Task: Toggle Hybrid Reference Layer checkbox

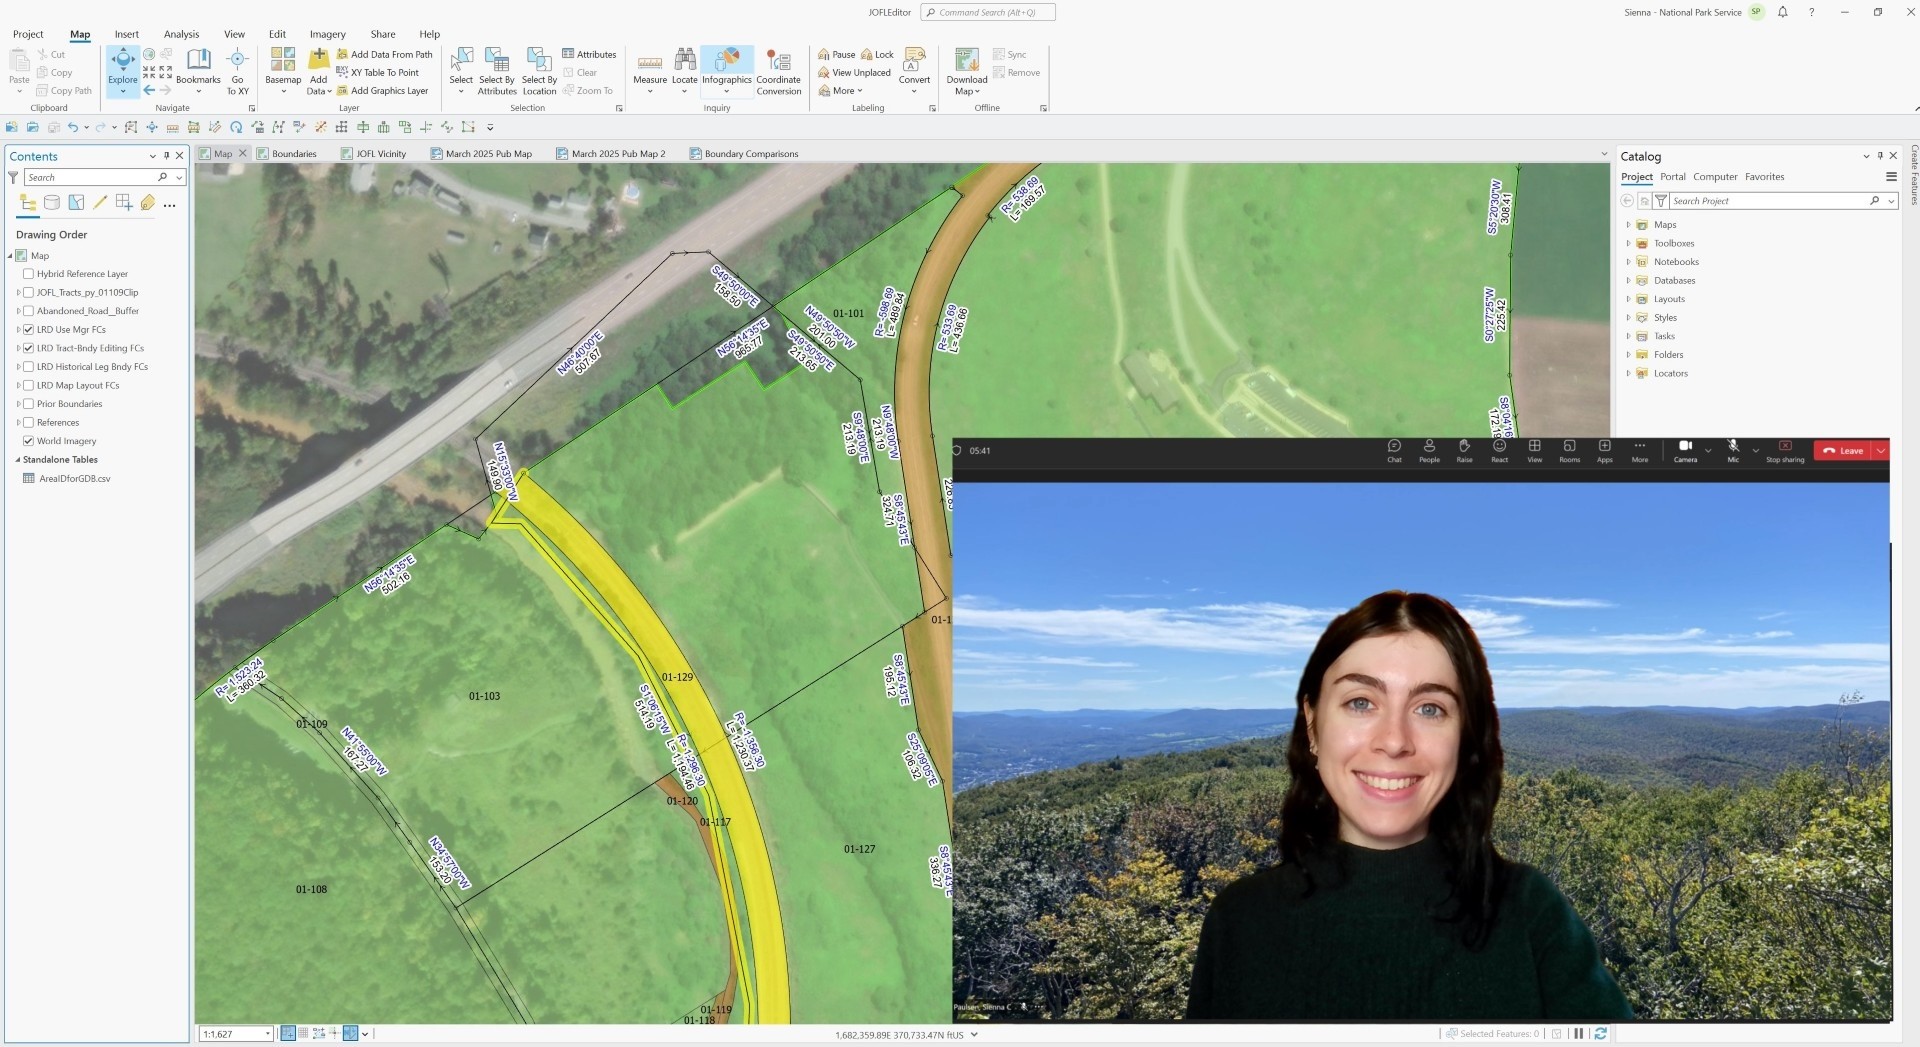Action: click(x=29, y=274)
